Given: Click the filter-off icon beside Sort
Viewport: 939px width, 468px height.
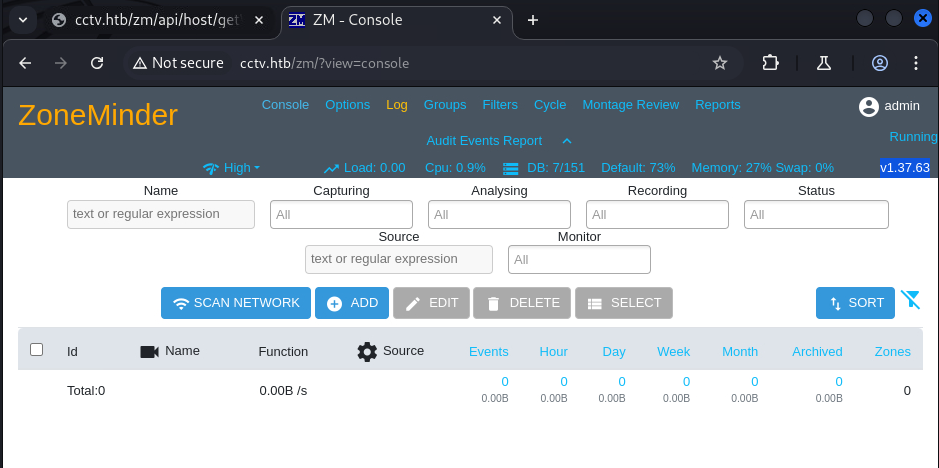Looking at the screenshot, I should point(910,300).
